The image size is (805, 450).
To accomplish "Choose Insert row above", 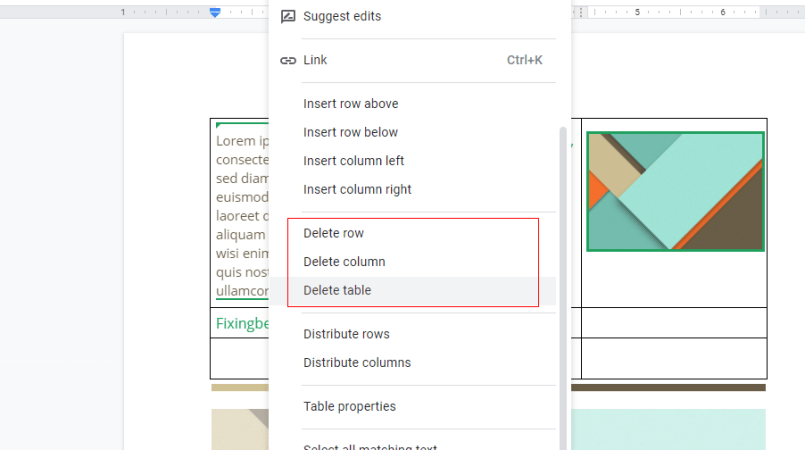I will pos(350,104).
